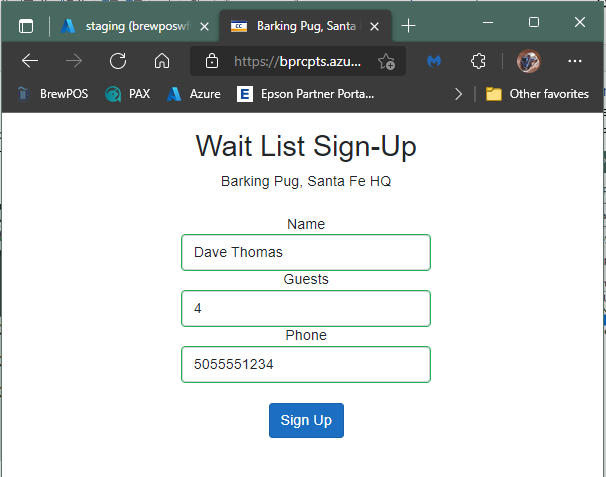Open the BrewPOS favorite
This screenshot has height=477, width=606.
tap(53, 94)
